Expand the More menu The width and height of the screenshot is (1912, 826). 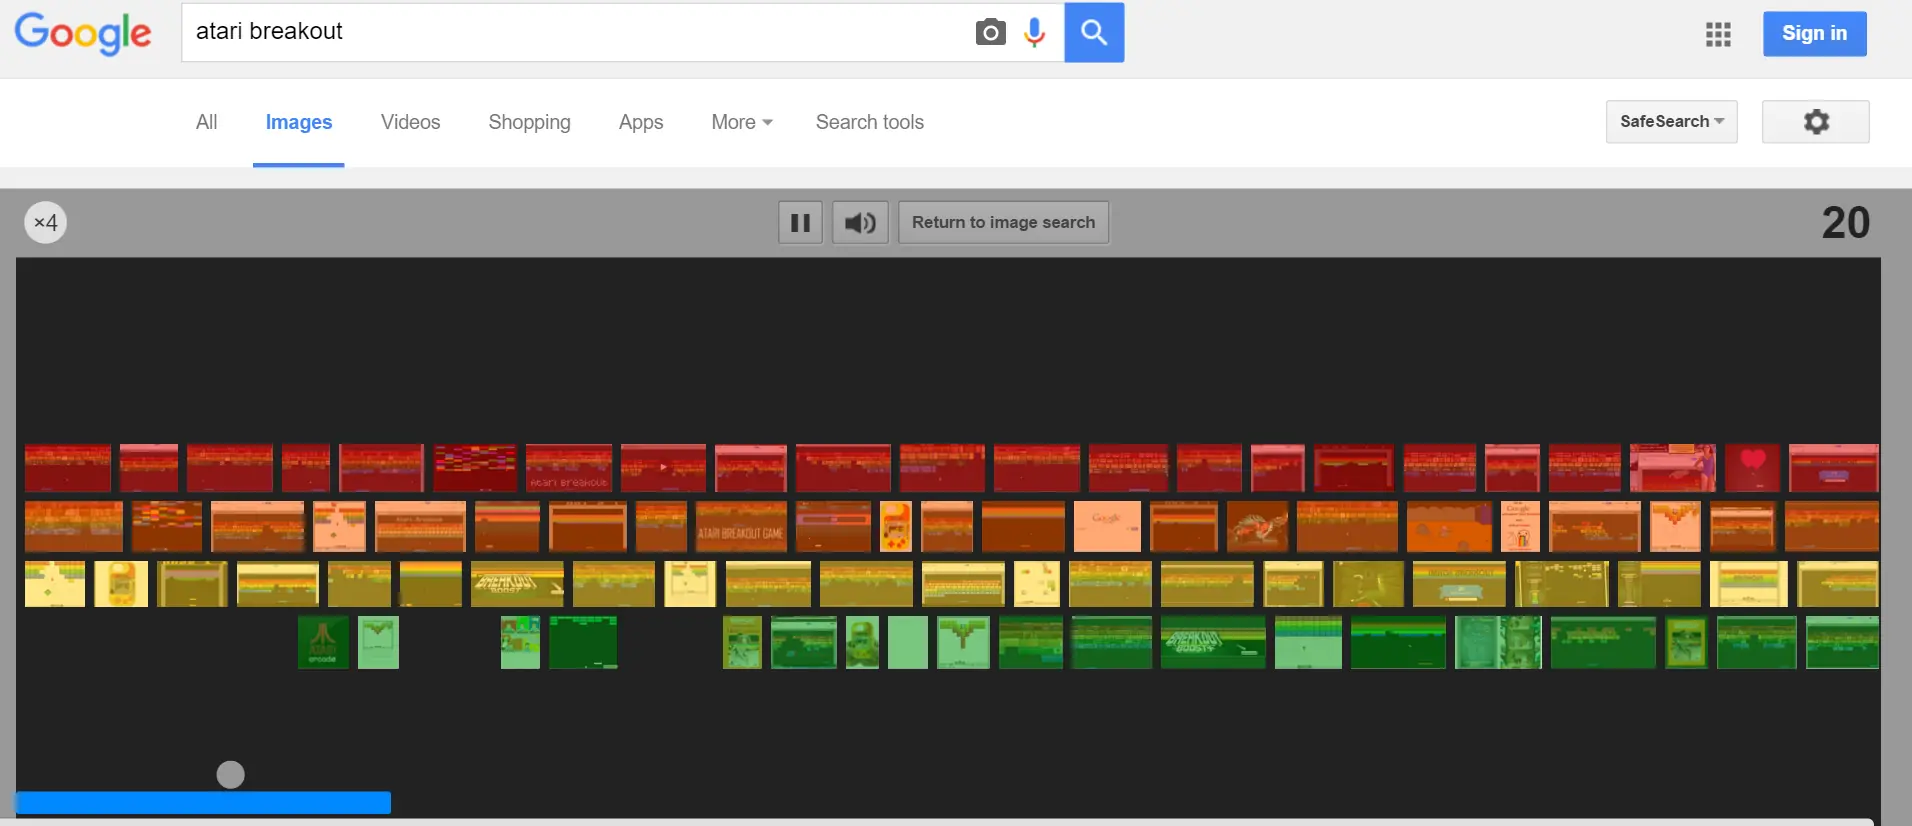(x=742, y=122)
